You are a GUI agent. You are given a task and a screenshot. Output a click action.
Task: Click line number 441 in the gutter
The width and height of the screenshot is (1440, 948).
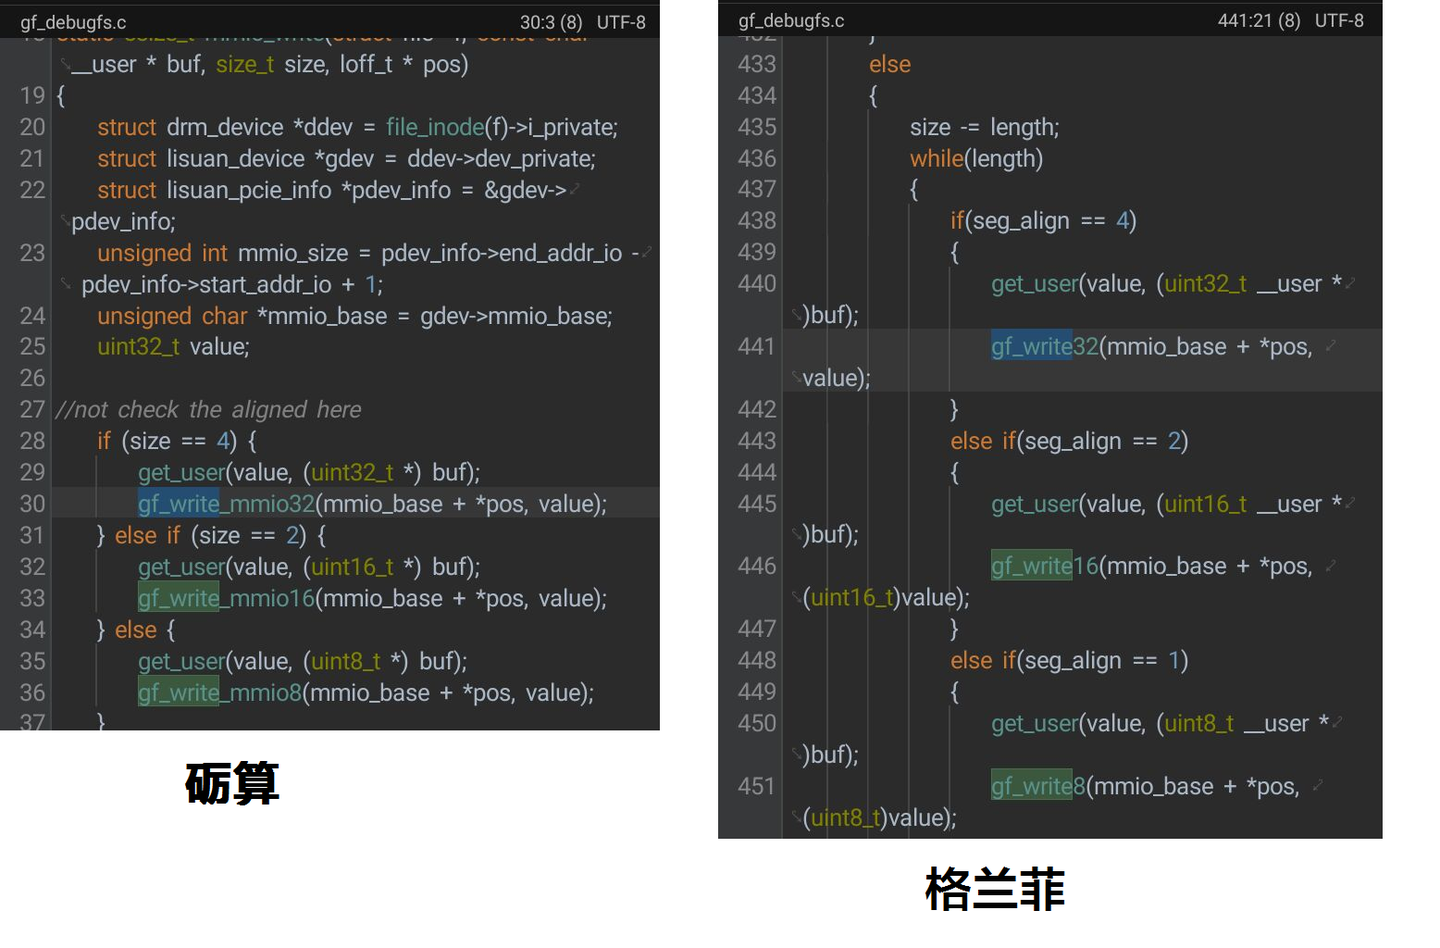pyautogui.click(x=757, y=347)
